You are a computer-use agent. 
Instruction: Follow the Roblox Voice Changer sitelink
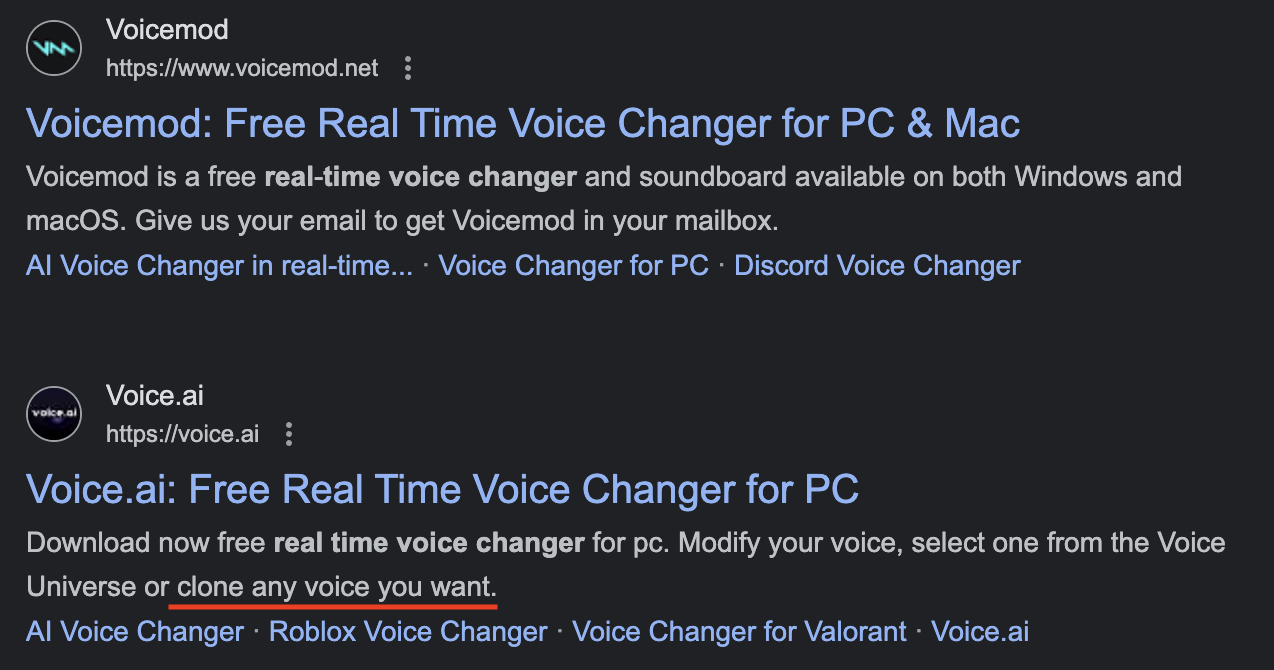pos(408,632)
